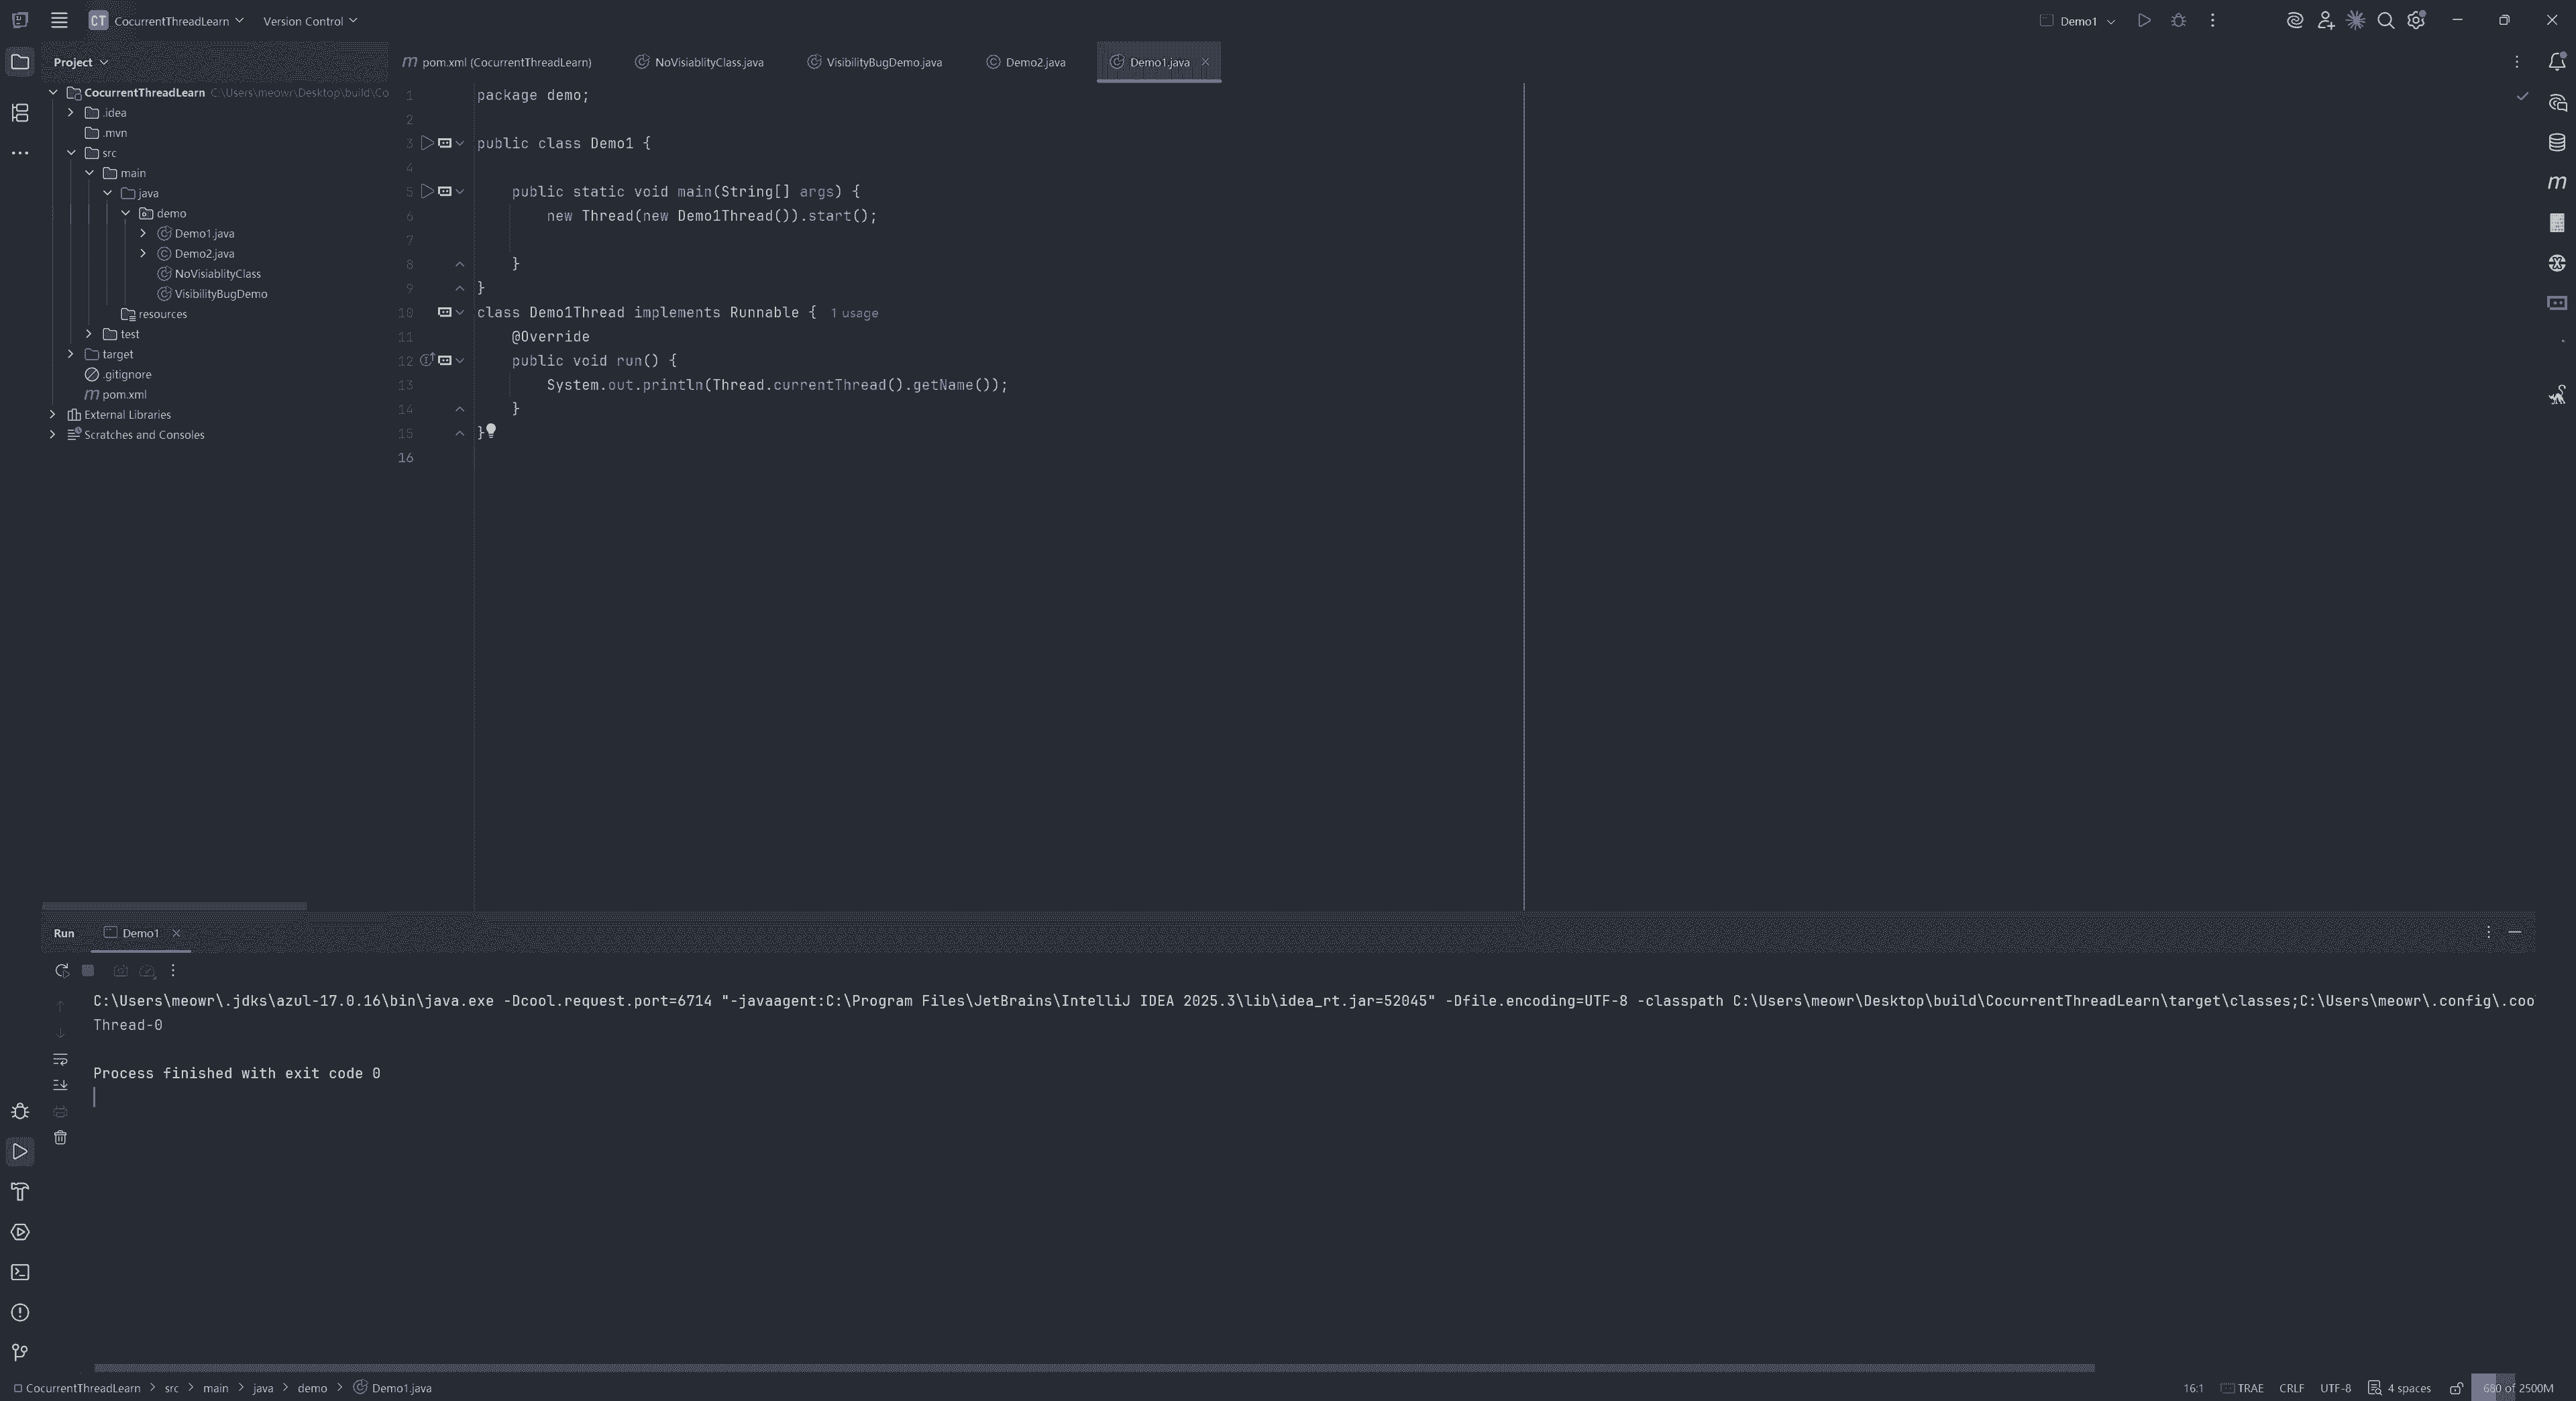Toggle soft-wrap in the run console
The height and width of the screenshot is (1401, 2576).
60,1058
